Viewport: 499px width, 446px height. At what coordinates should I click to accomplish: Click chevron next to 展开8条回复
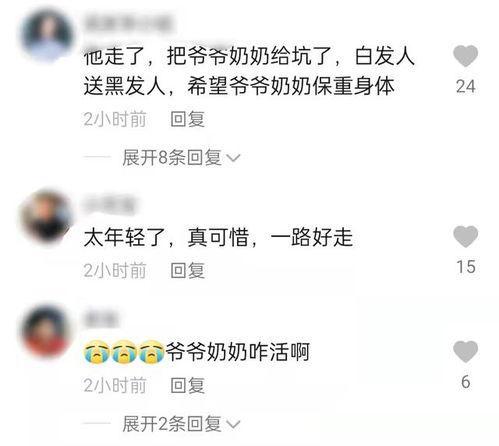[233, 158]
